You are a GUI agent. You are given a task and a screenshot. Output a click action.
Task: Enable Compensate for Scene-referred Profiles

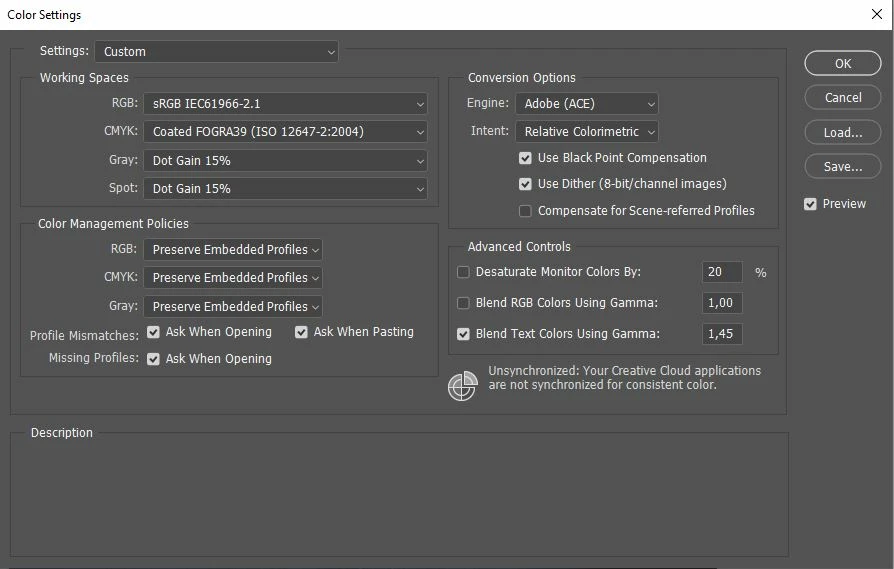[x=525, y=211]
